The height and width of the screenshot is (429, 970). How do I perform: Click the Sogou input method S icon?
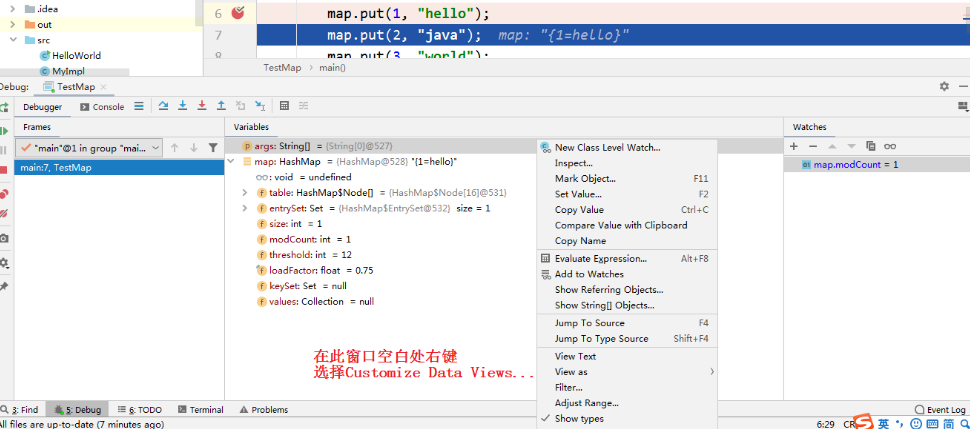click(863, 423)
